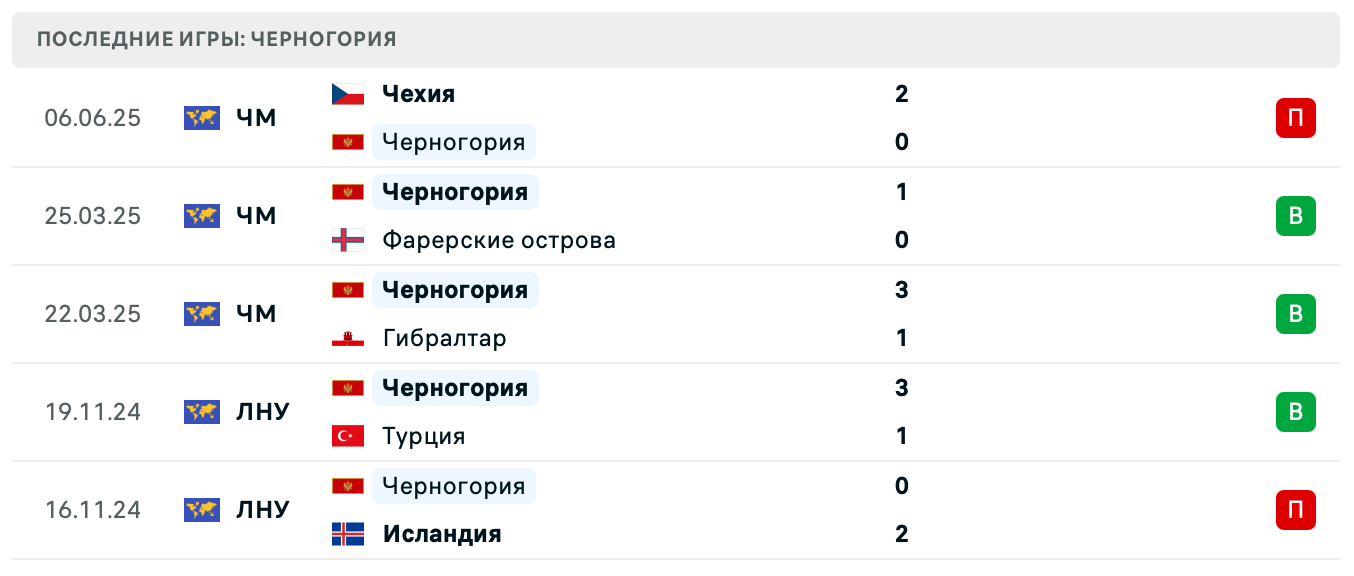Image resolution: width=1354 pixels, height=576 pixels.
Task: Click the Turkey flag icon
Action: point(348,436)
